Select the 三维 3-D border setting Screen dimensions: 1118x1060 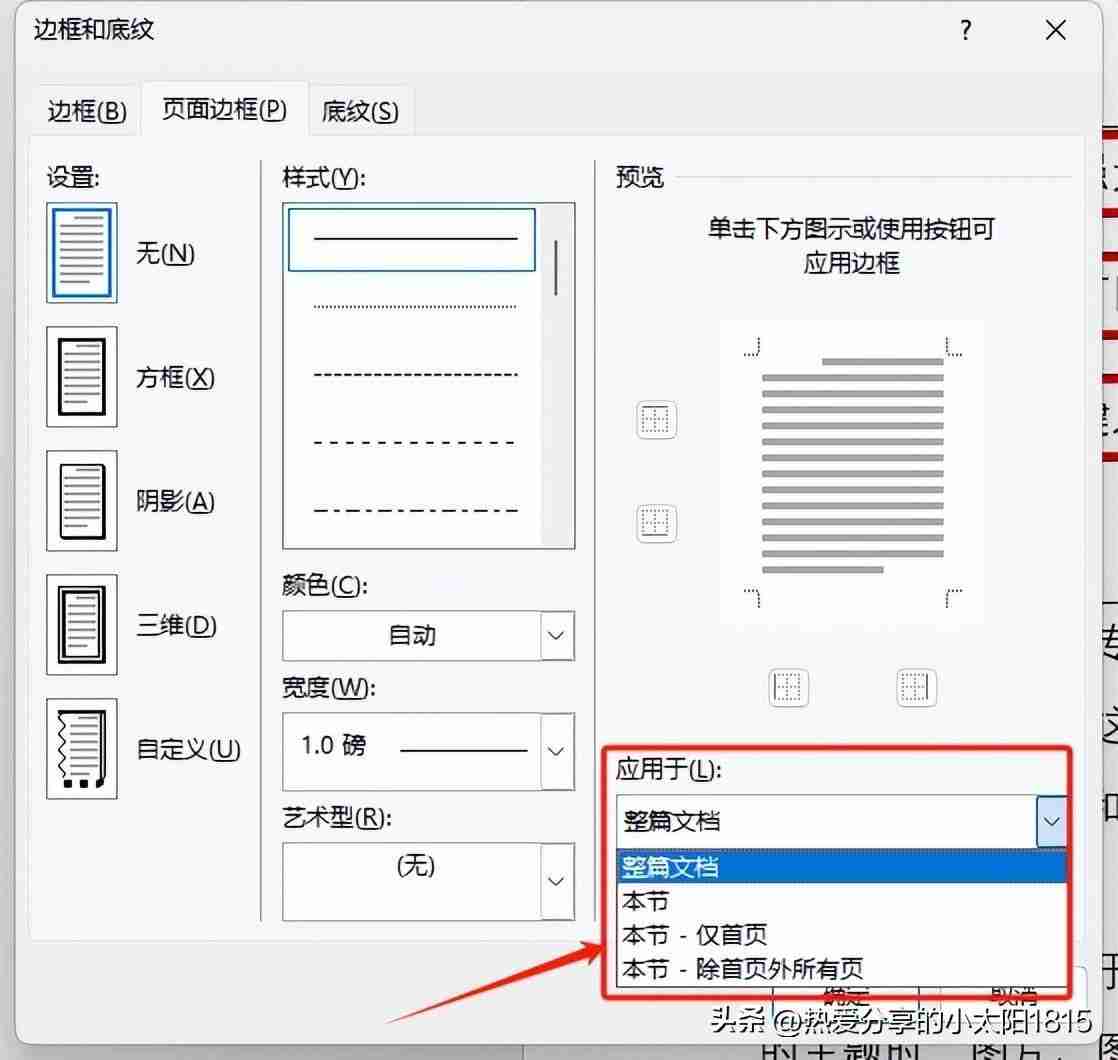point(81,625)
